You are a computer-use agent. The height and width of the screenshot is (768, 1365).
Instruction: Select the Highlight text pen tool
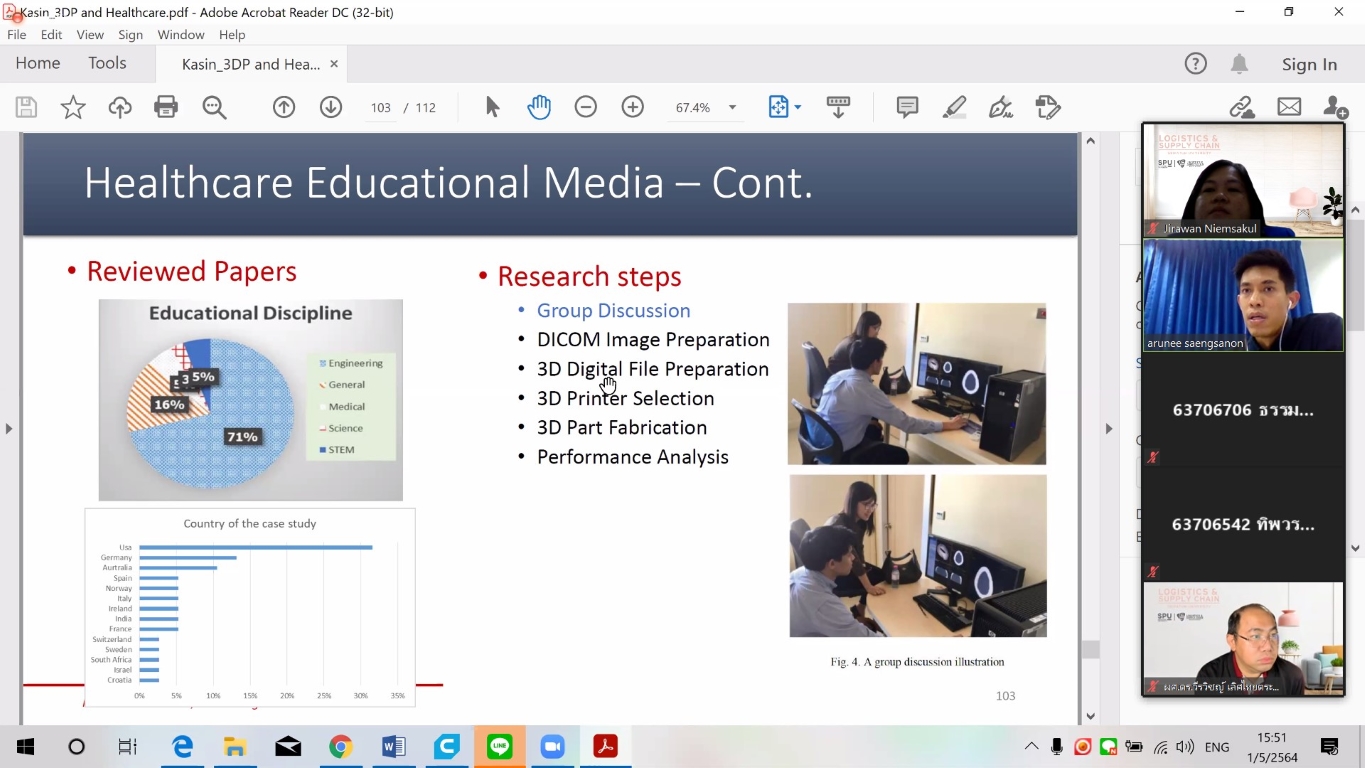954,107
